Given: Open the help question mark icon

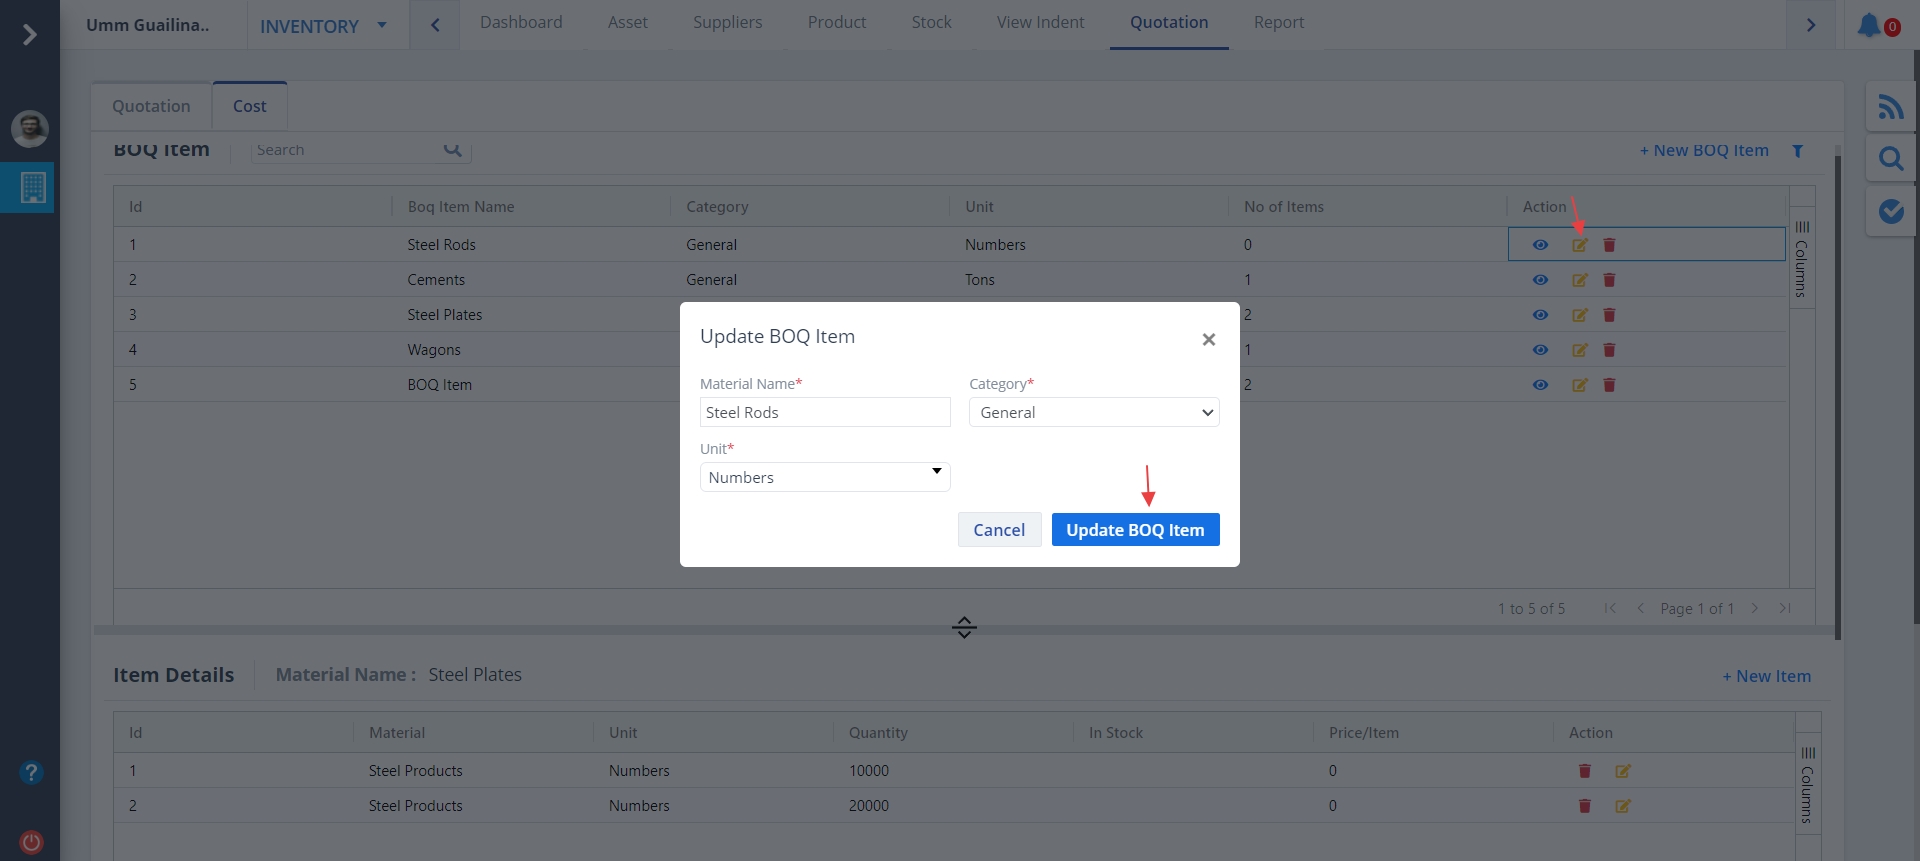Looking at the screenshot, I should tap(31, 773).
